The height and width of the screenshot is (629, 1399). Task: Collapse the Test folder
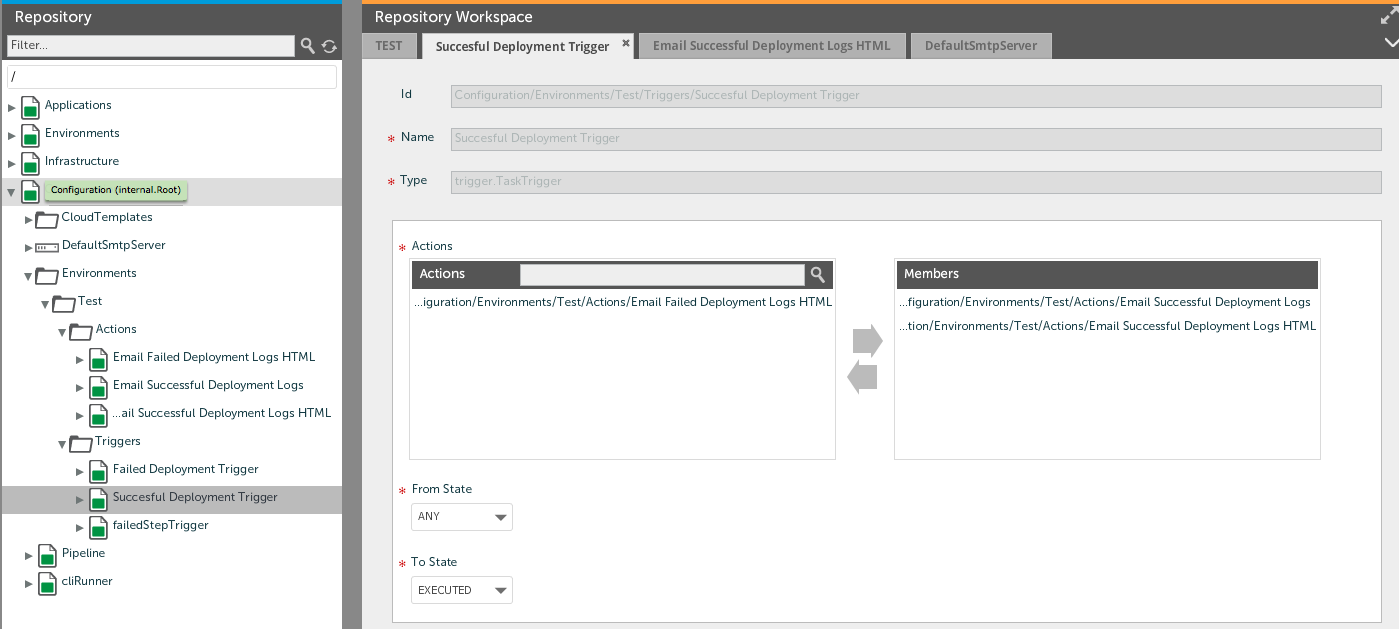click(46, 303)
